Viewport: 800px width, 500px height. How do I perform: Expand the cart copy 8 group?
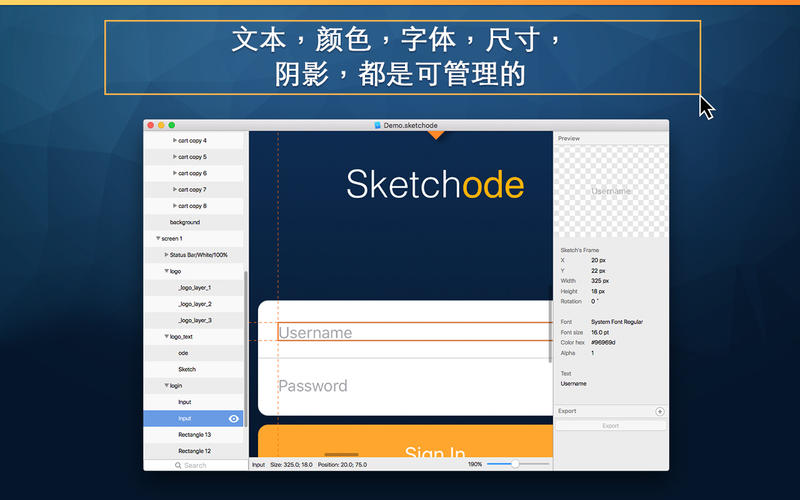174,206
